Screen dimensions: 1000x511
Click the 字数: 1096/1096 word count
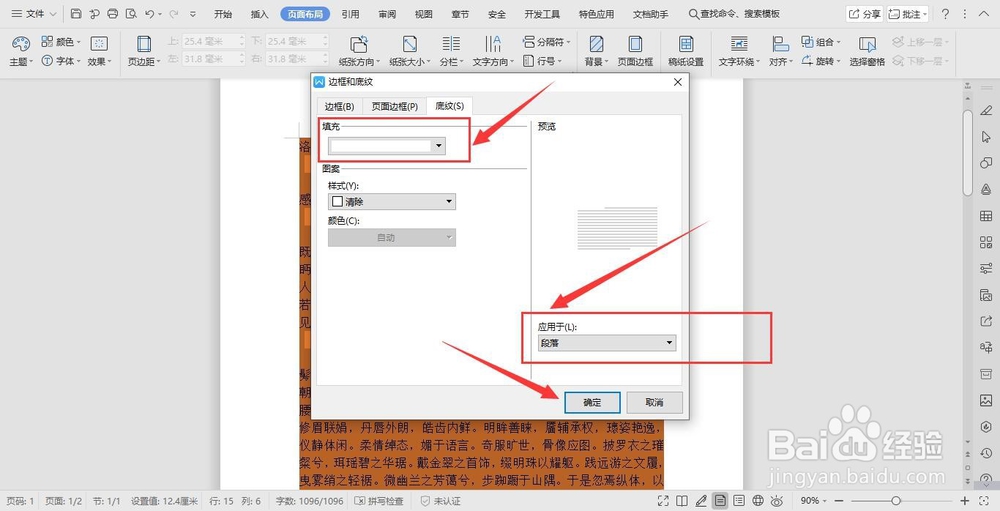[309, 501]
